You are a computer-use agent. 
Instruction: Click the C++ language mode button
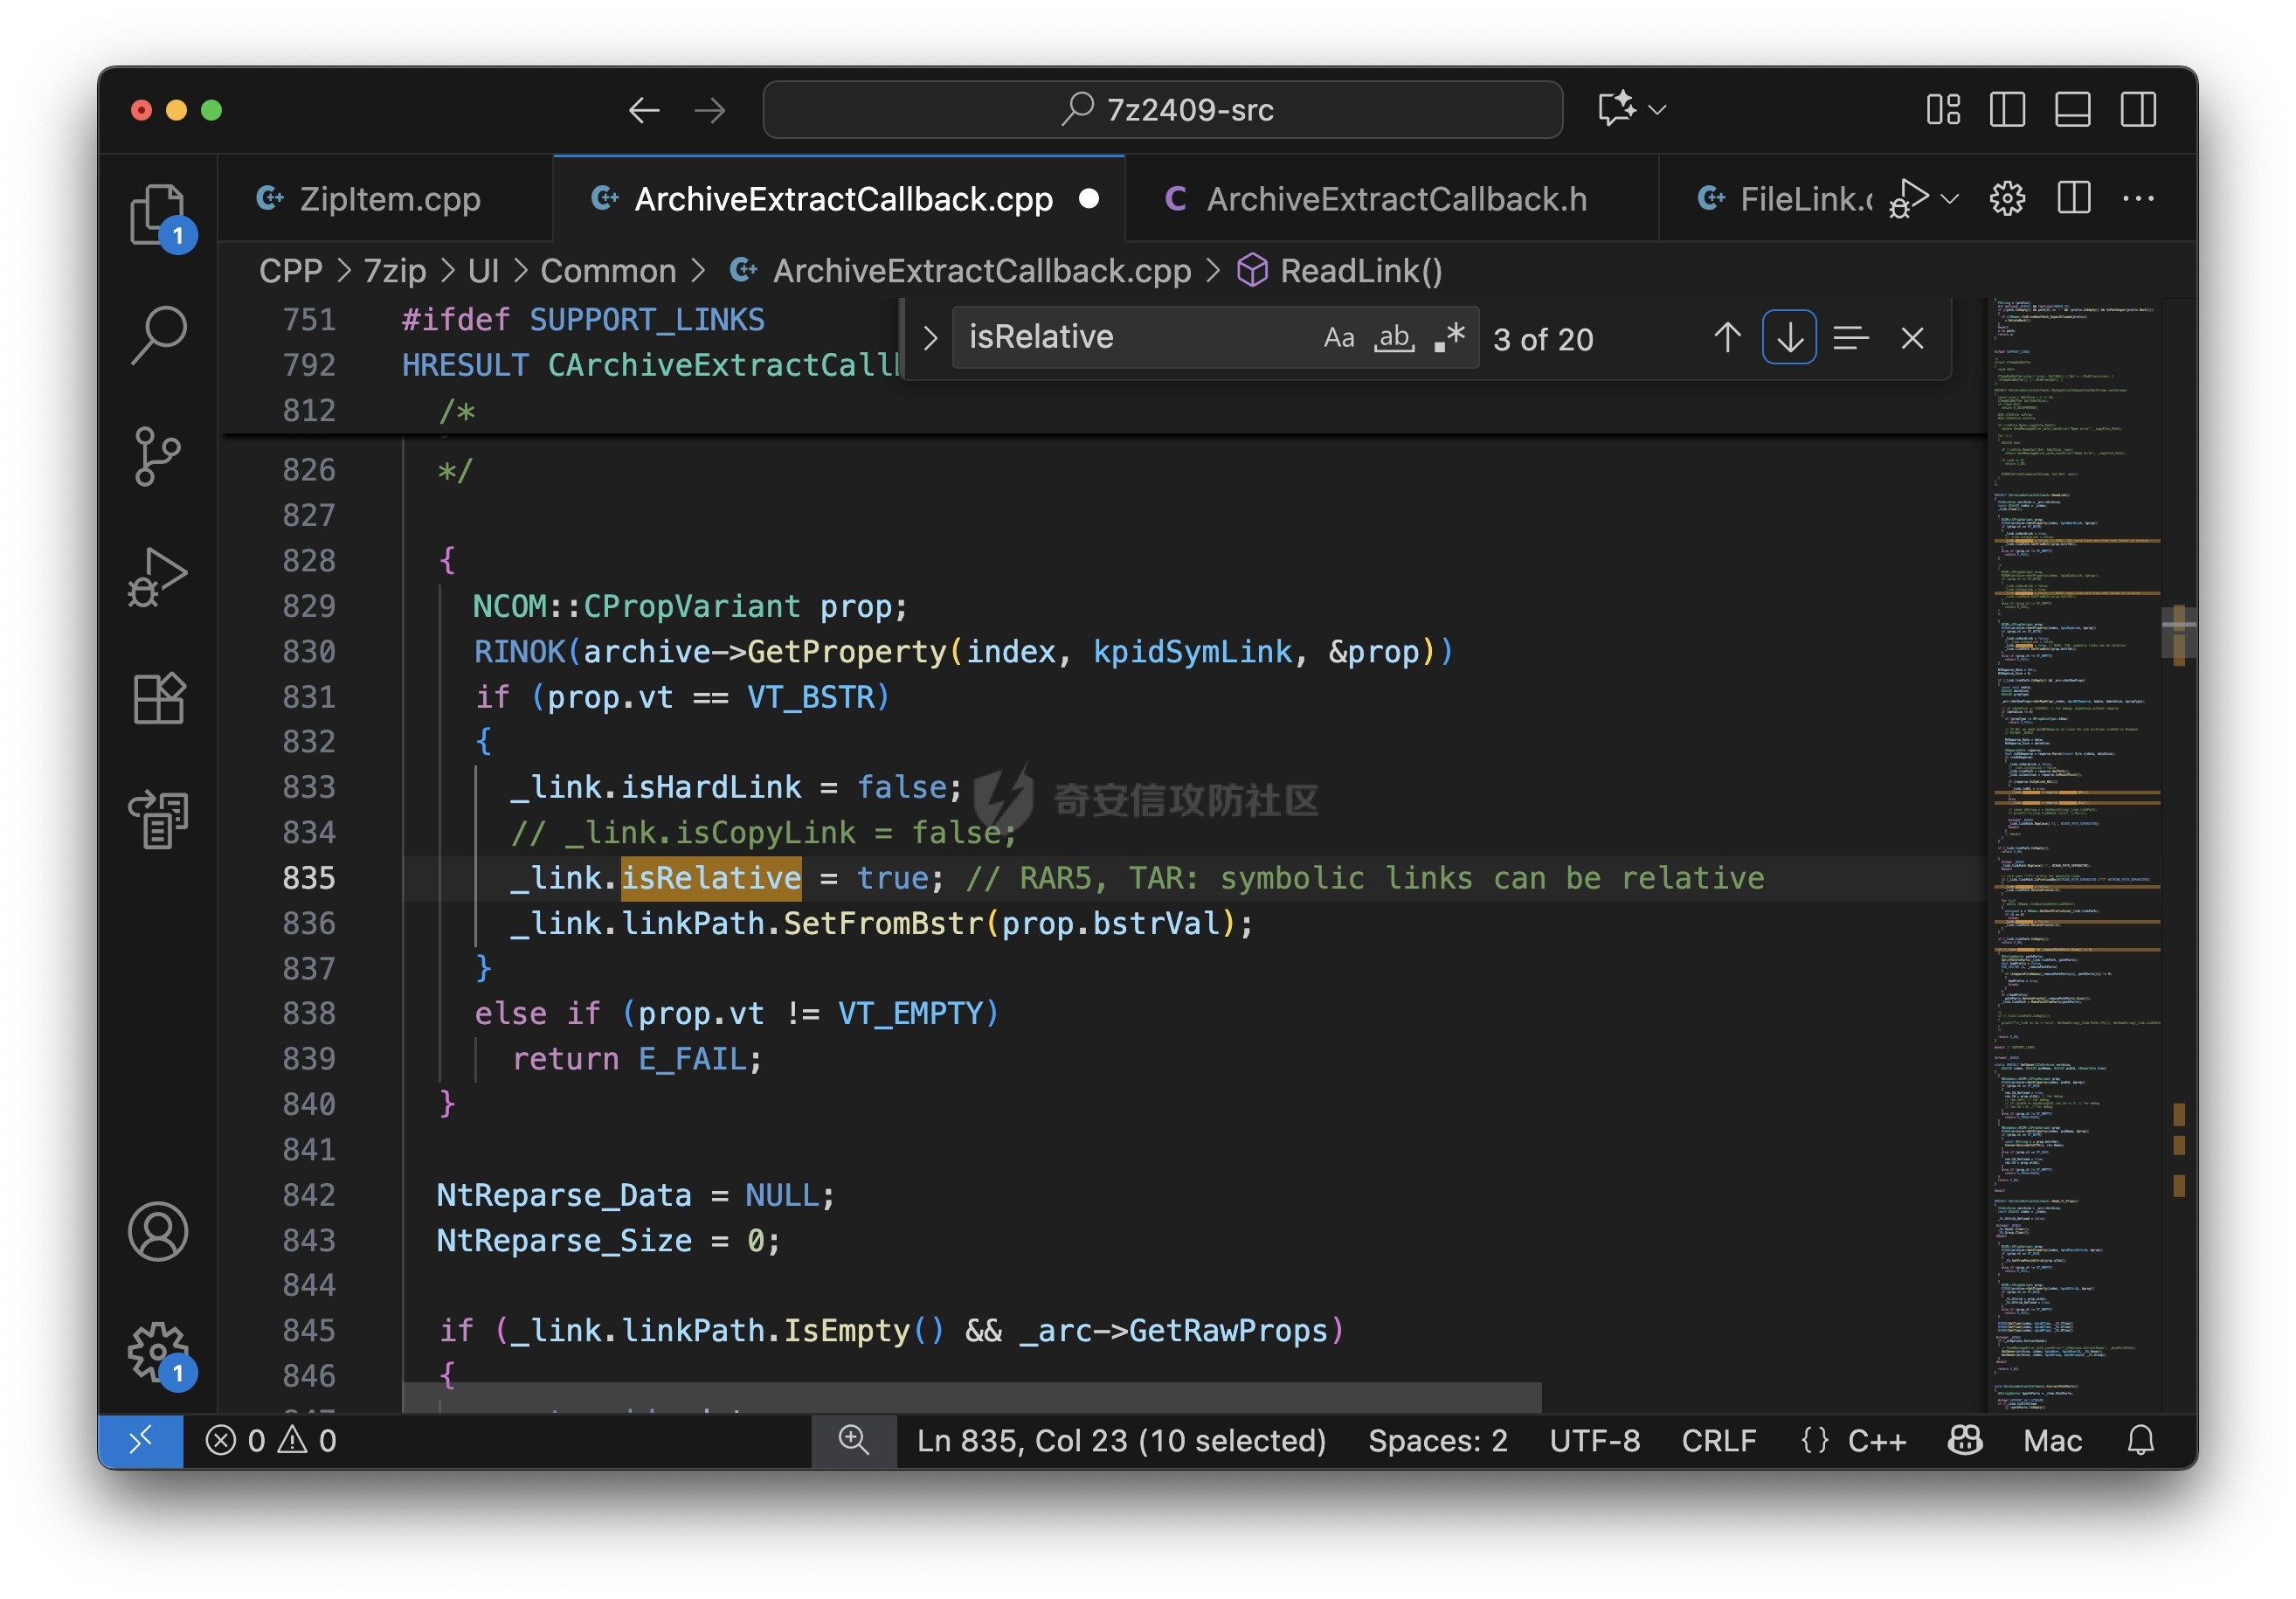coord(1876,1440)
